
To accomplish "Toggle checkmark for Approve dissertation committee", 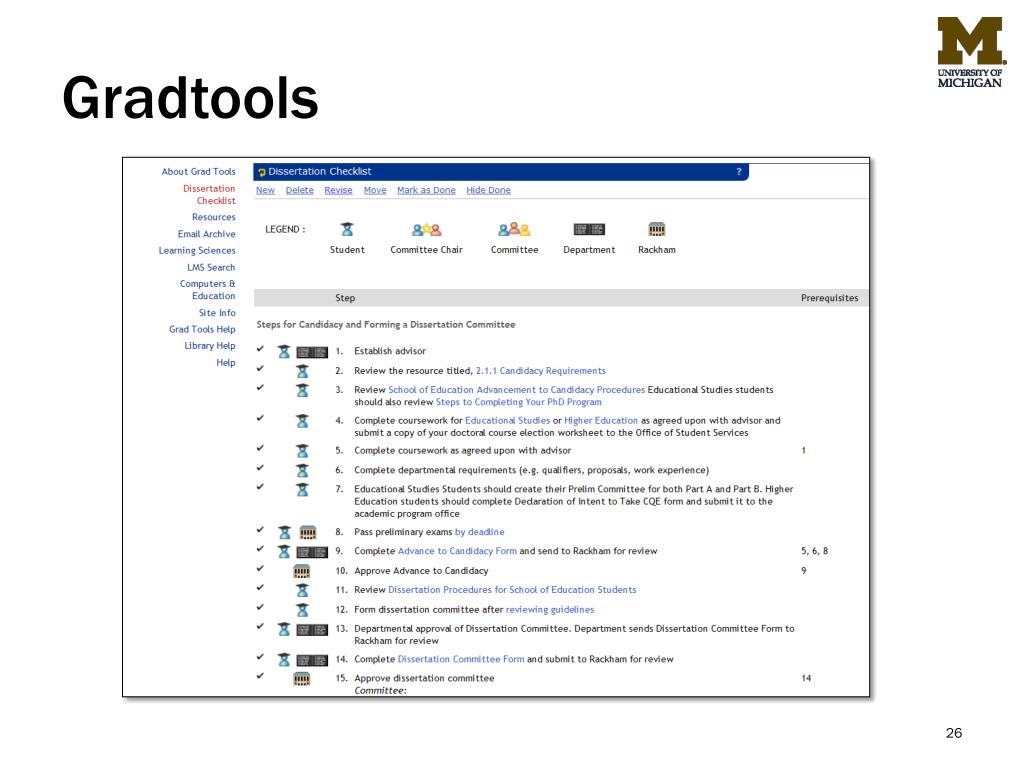I will click(x=261, y=676).
